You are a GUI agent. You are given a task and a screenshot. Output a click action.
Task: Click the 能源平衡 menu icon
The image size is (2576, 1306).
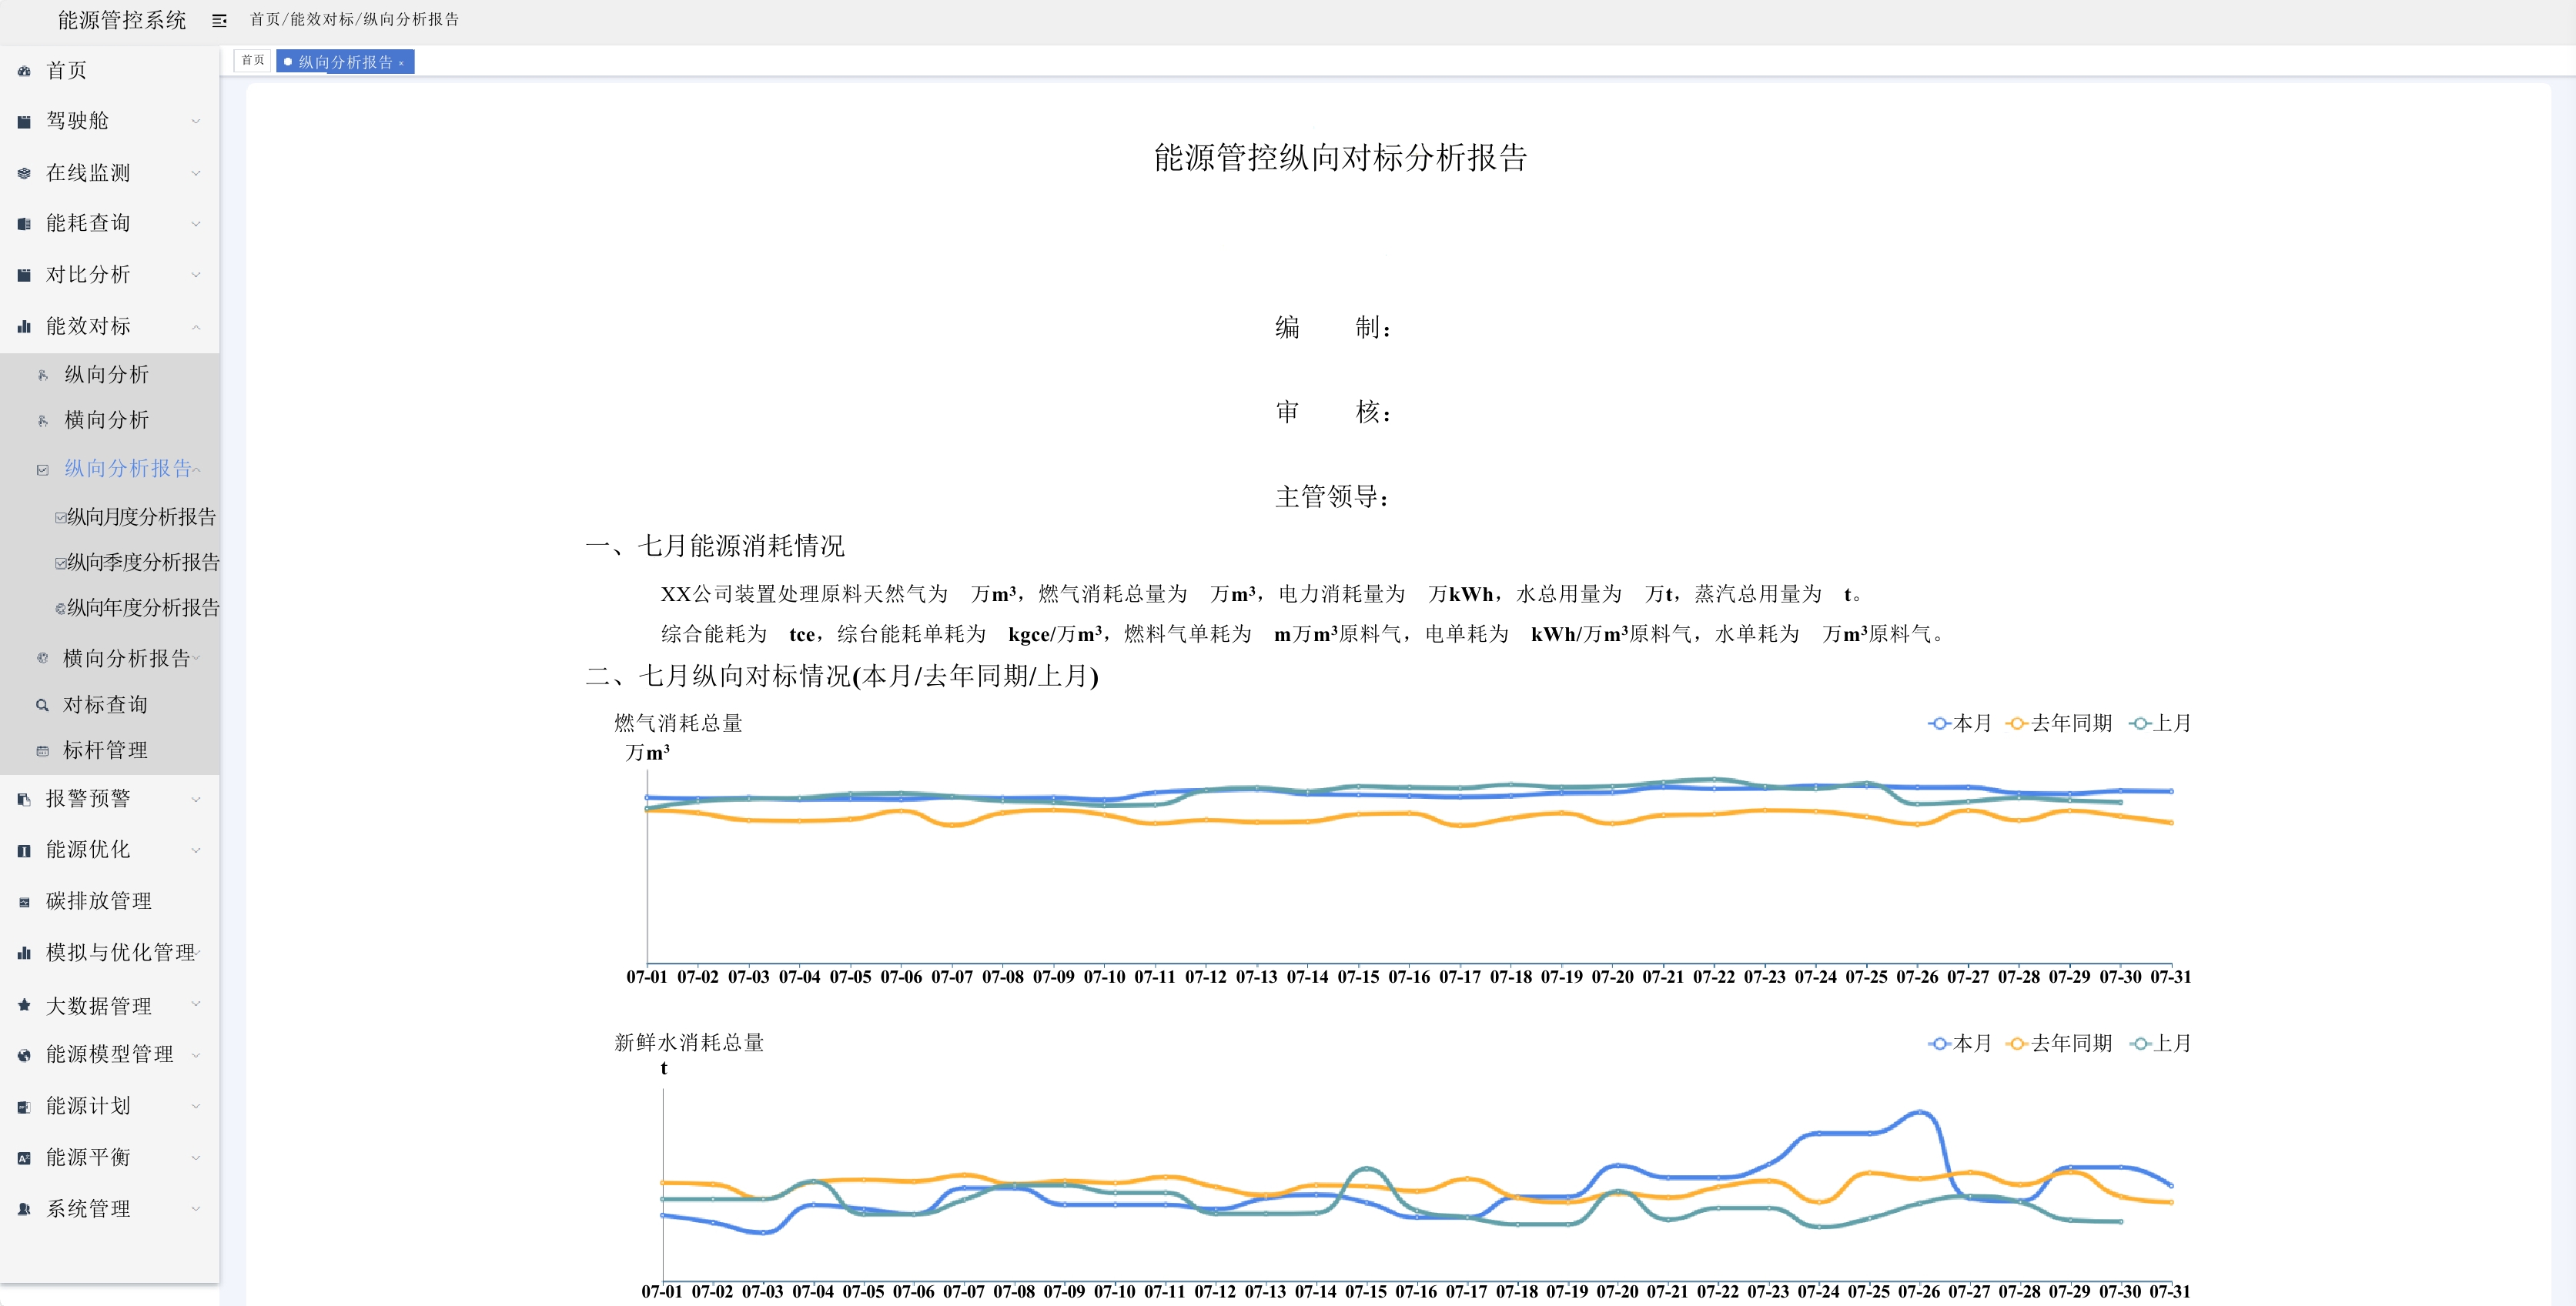(24, 1158)
